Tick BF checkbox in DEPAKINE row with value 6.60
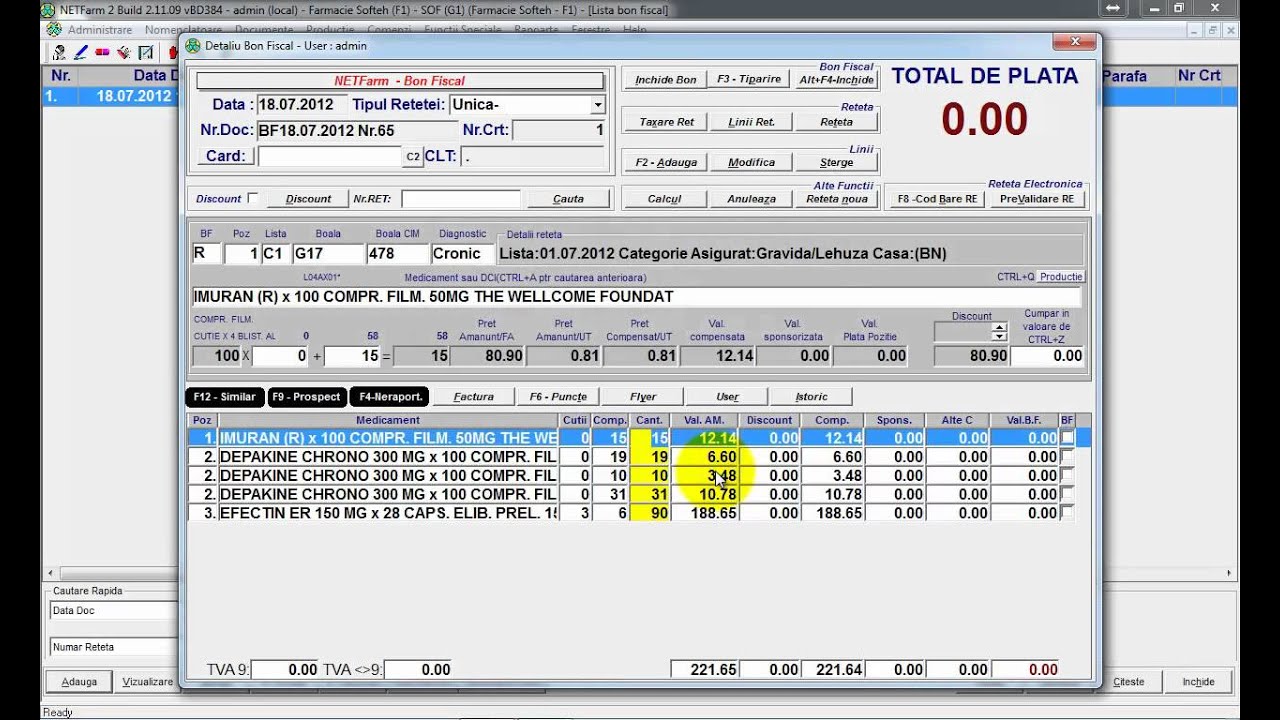This screenshot has width=1280, height=720. 1067,457
